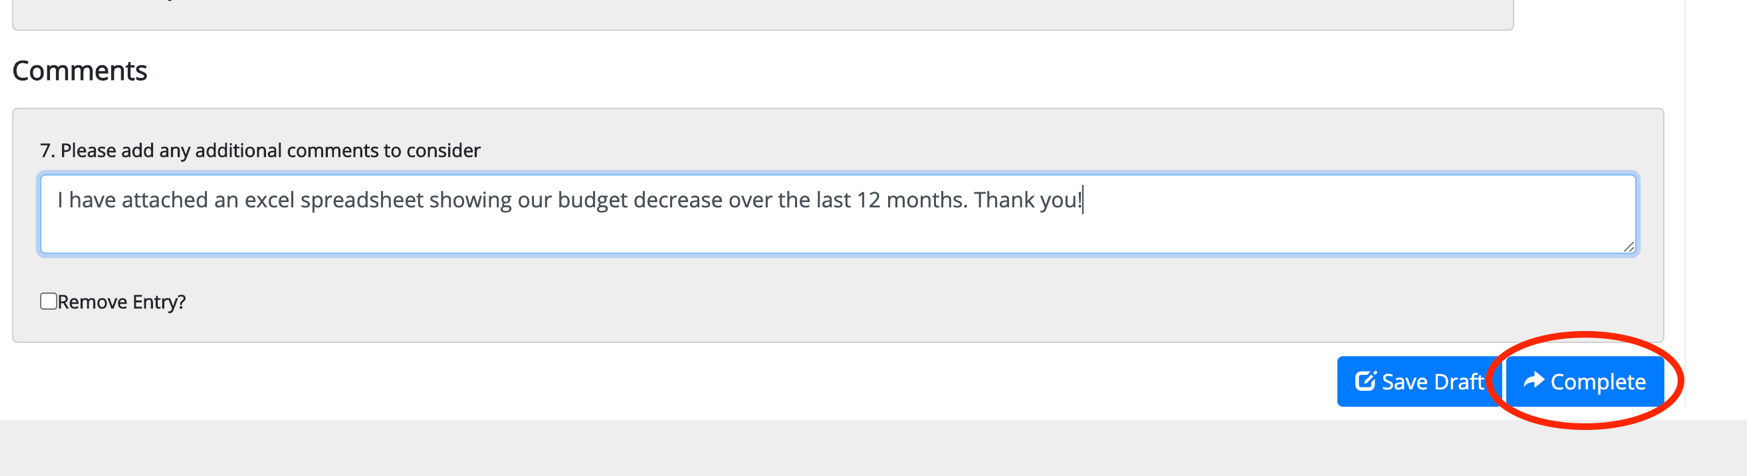The height and width of the screenshot is (476, 1747).
Task: Focus the additional comments text area
Action: (x=838, y=214)
